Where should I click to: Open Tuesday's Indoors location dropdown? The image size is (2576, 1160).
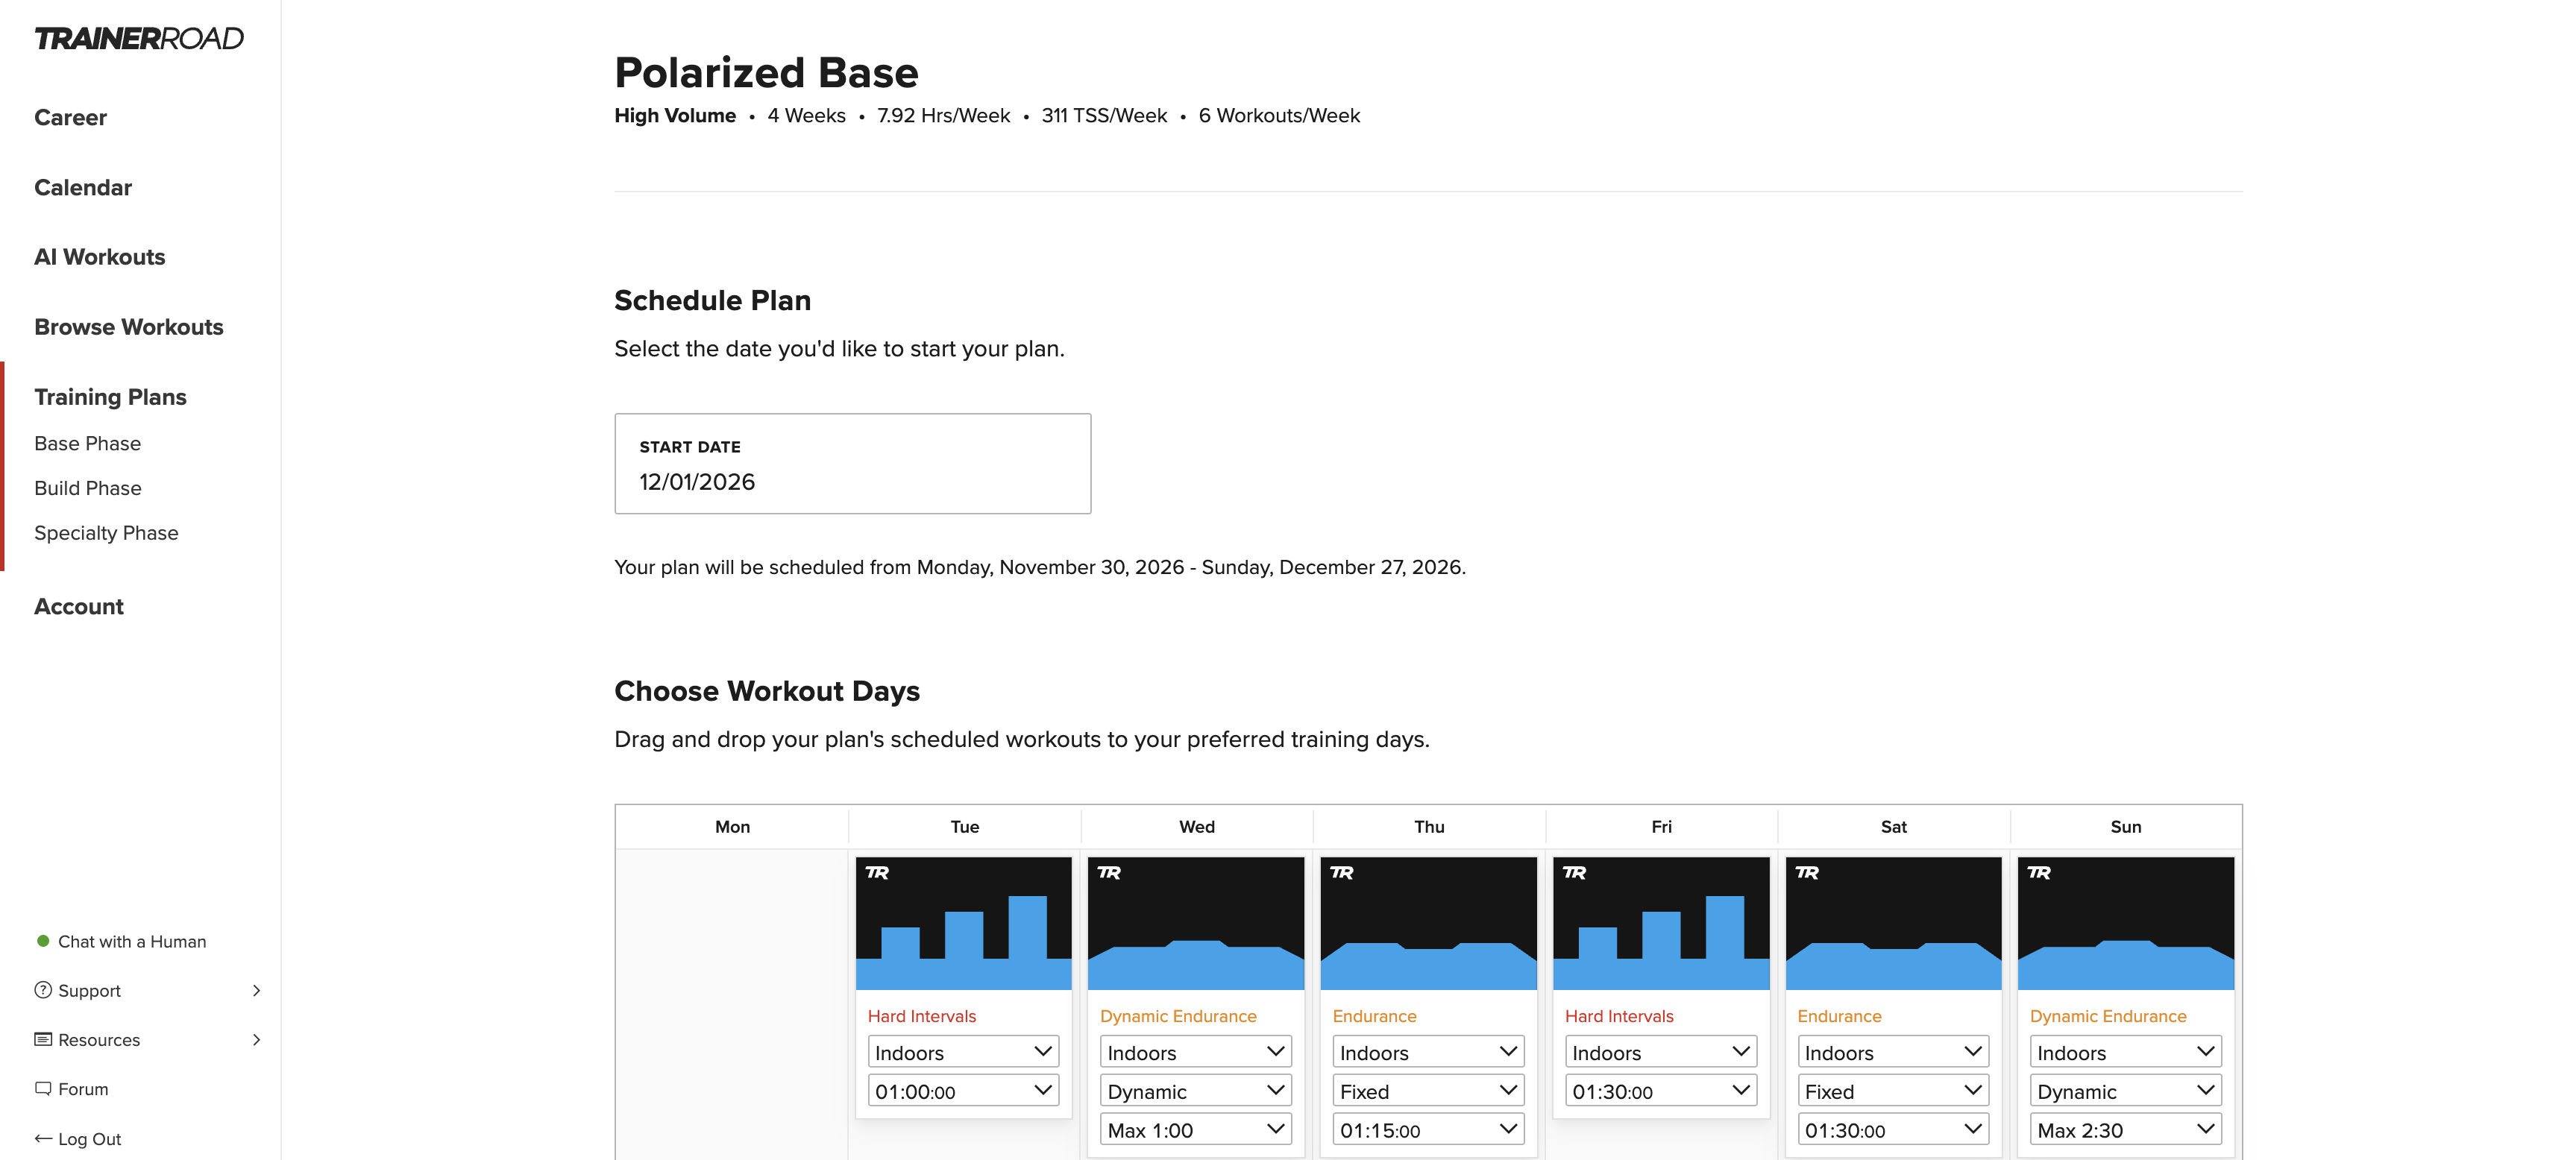pyautogui.click(x=963, y=1052)
